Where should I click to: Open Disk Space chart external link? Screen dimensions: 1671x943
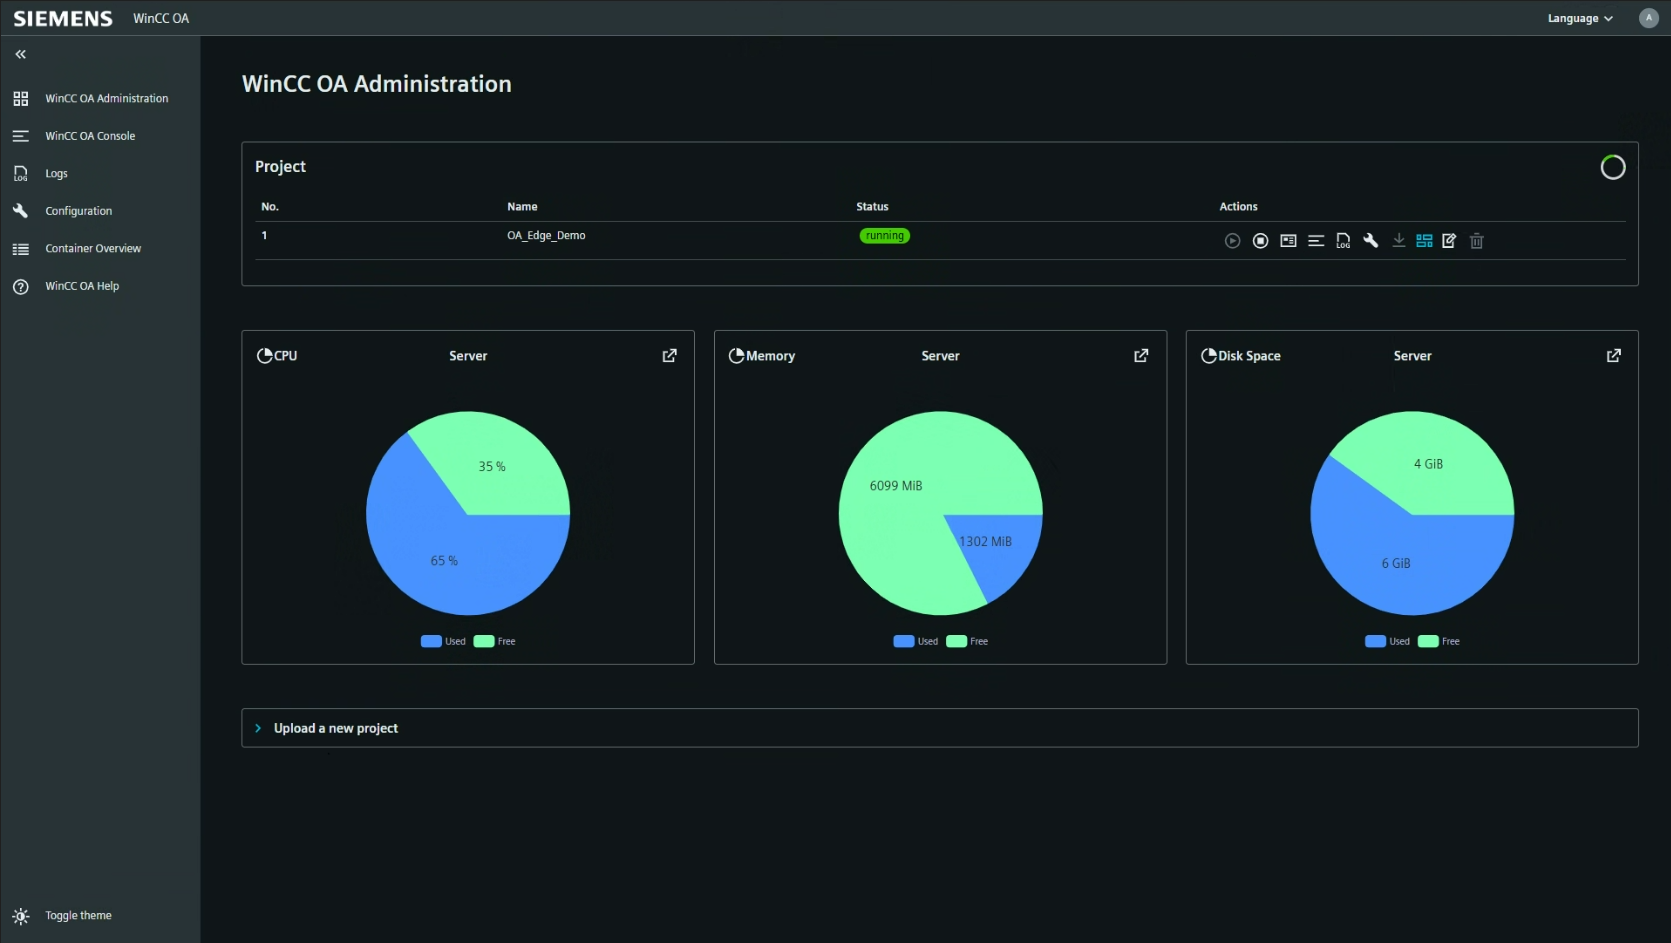point(1613,356)
